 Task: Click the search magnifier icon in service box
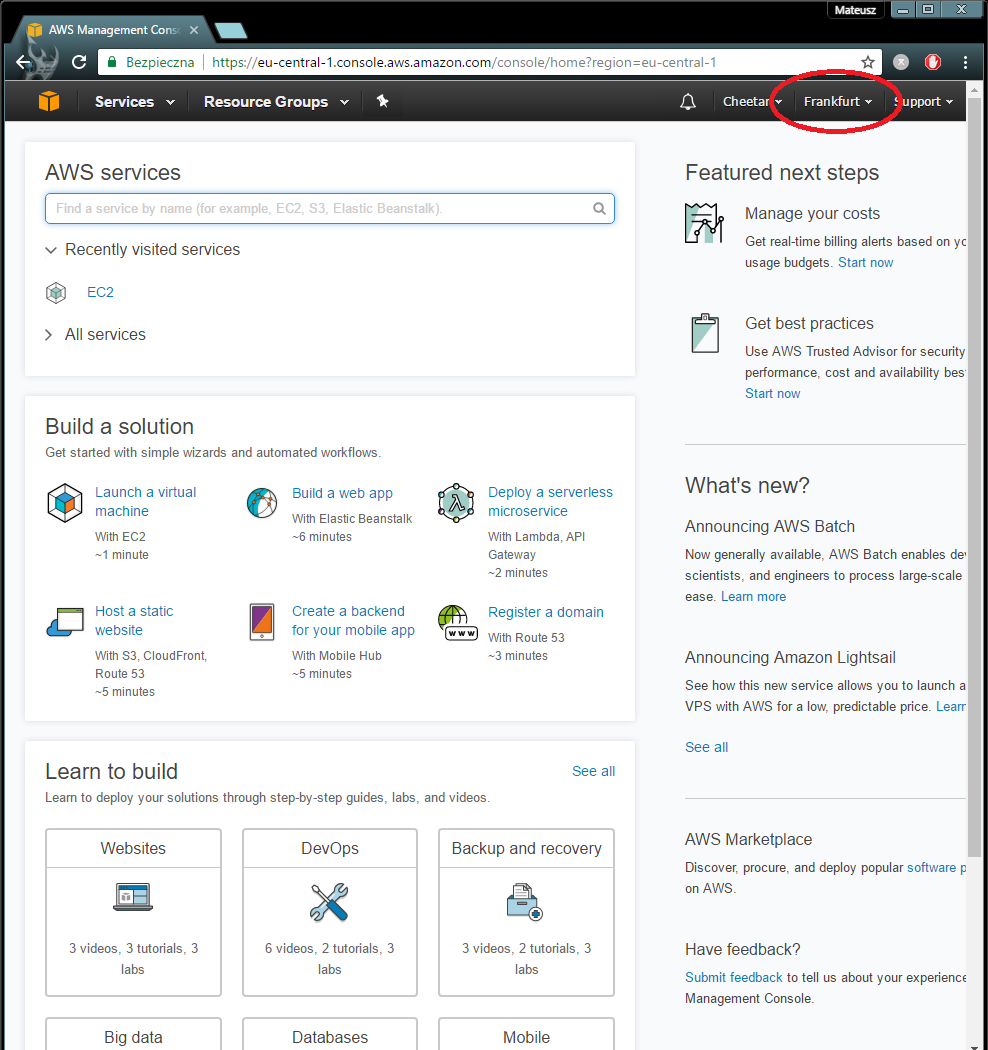[x=599, y=208]
